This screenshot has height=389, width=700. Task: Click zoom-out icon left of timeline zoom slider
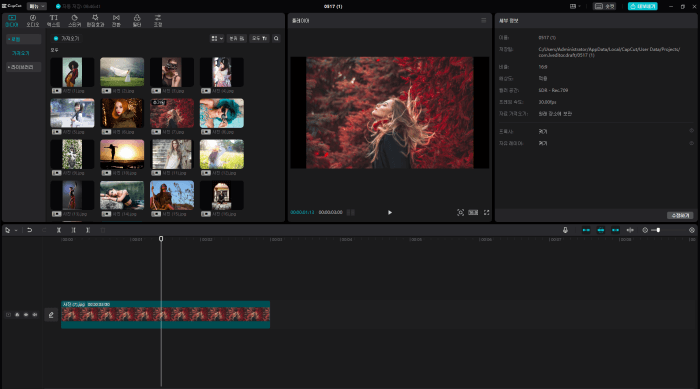point(645,230)
